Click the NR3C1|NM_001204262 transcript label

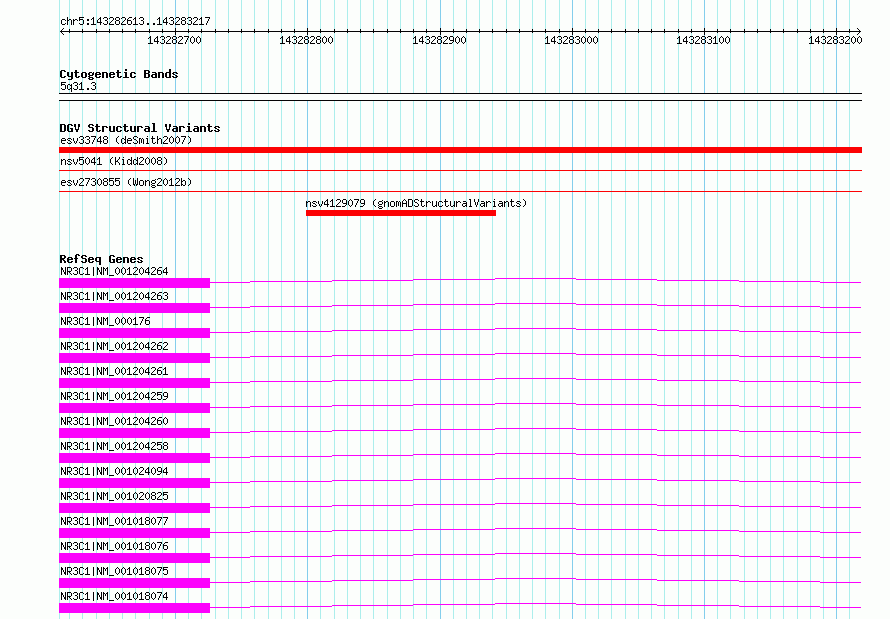point(114,346)
